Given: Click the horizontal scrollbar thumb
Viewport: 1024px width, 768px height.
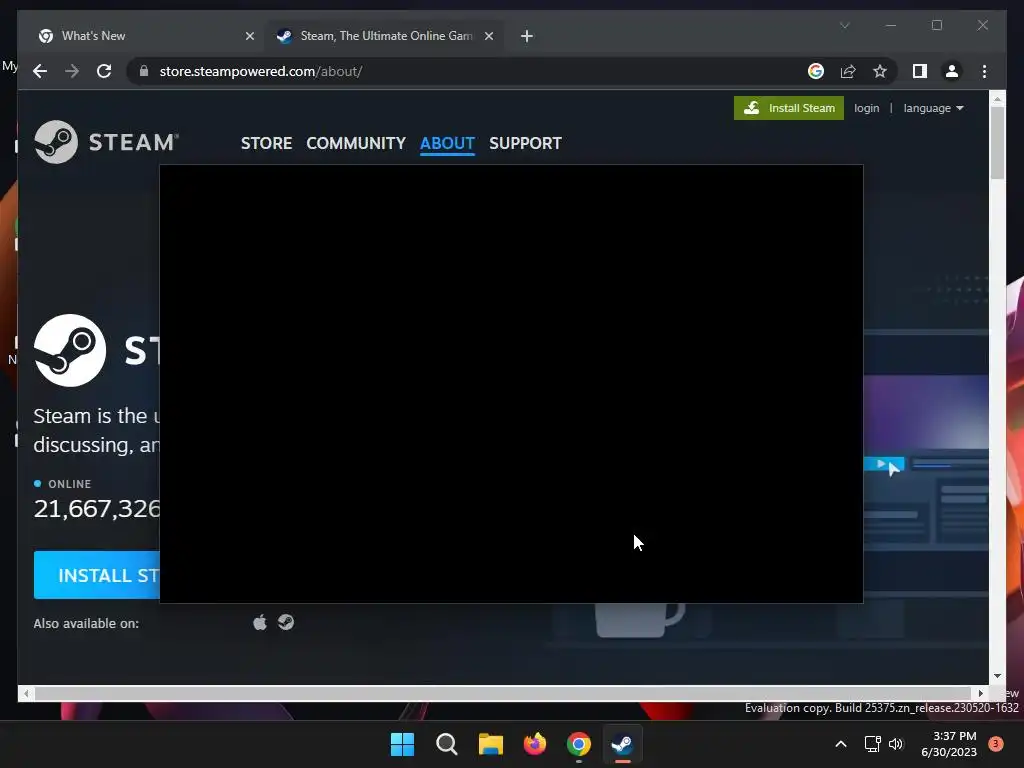Looking at the screenshot, I should point(503,693).
